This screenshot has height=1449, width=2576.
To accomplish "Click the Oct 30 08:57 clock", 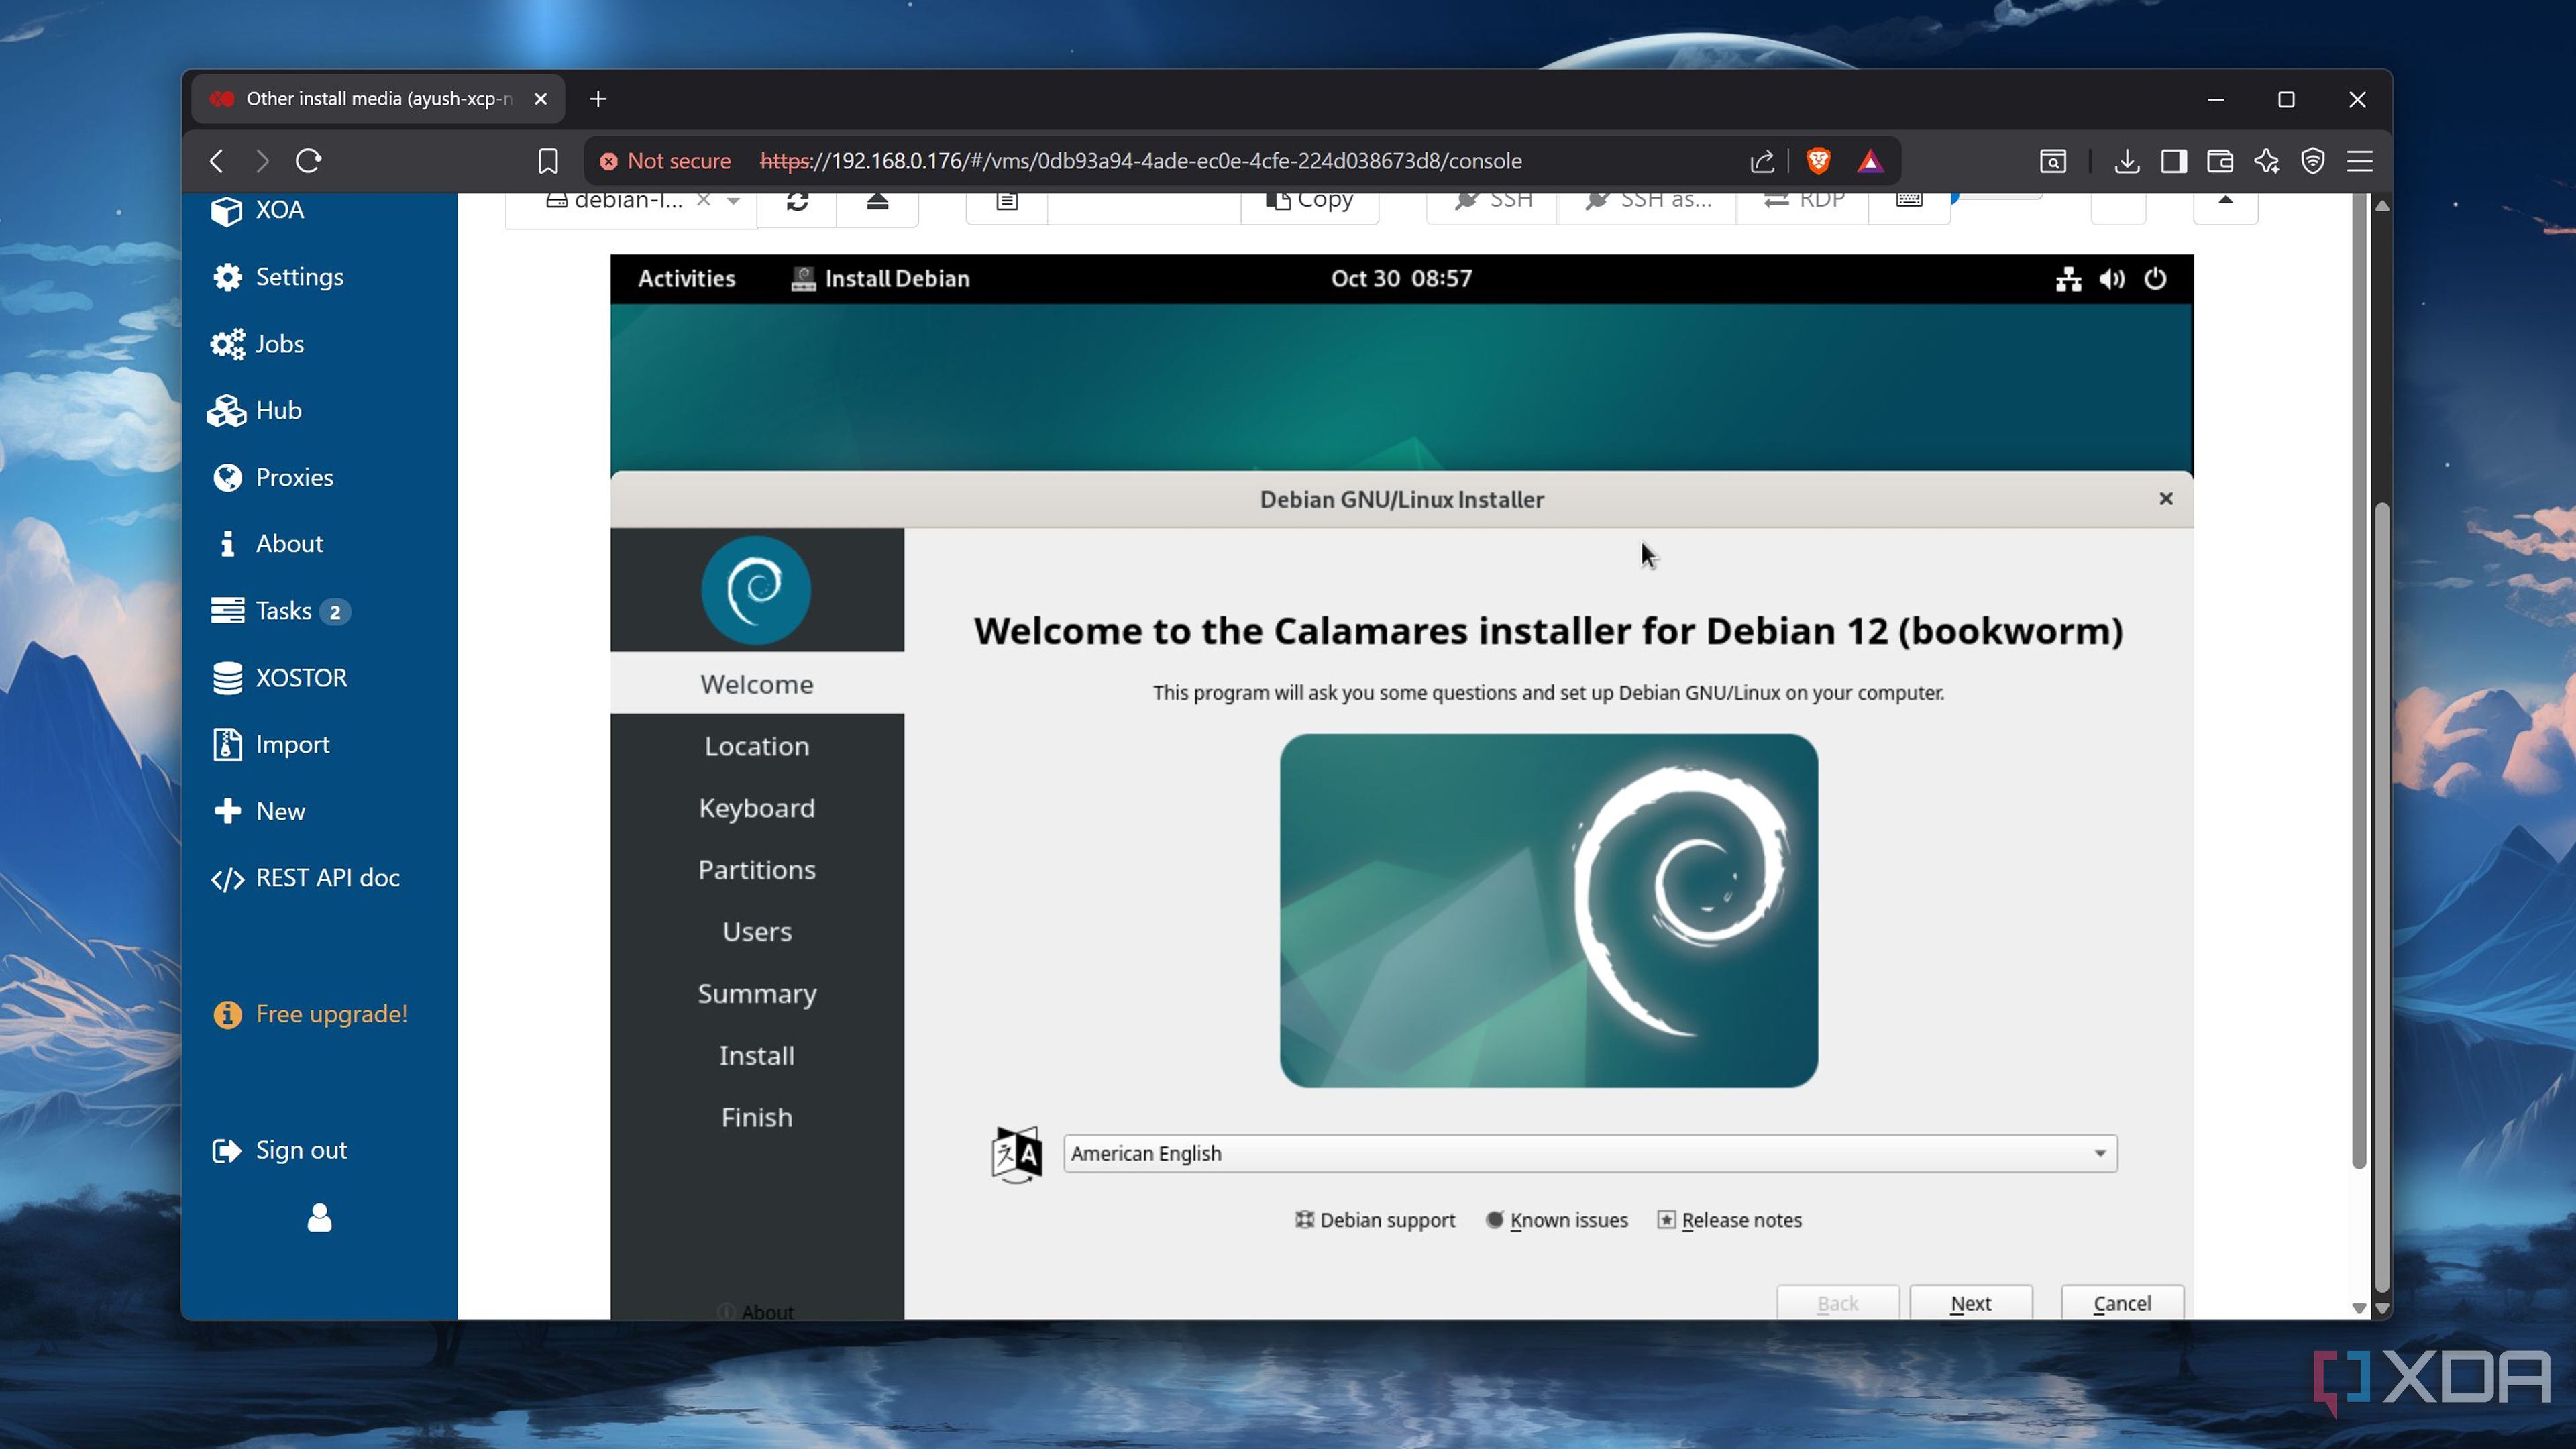I will (1401, 278).
